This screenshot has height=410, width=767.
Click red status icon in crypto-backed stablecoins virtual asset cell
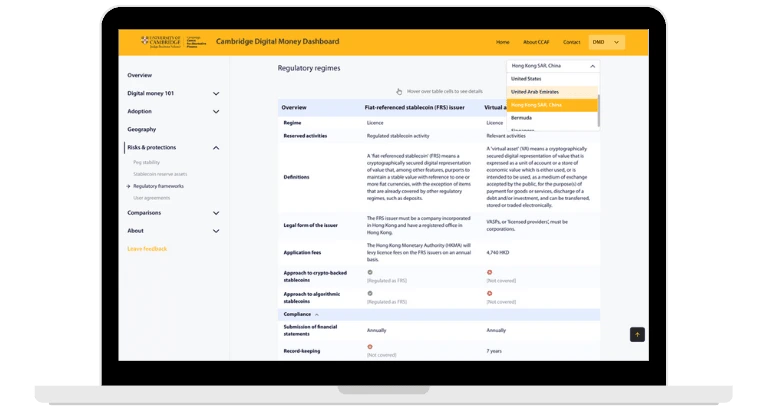489,273
